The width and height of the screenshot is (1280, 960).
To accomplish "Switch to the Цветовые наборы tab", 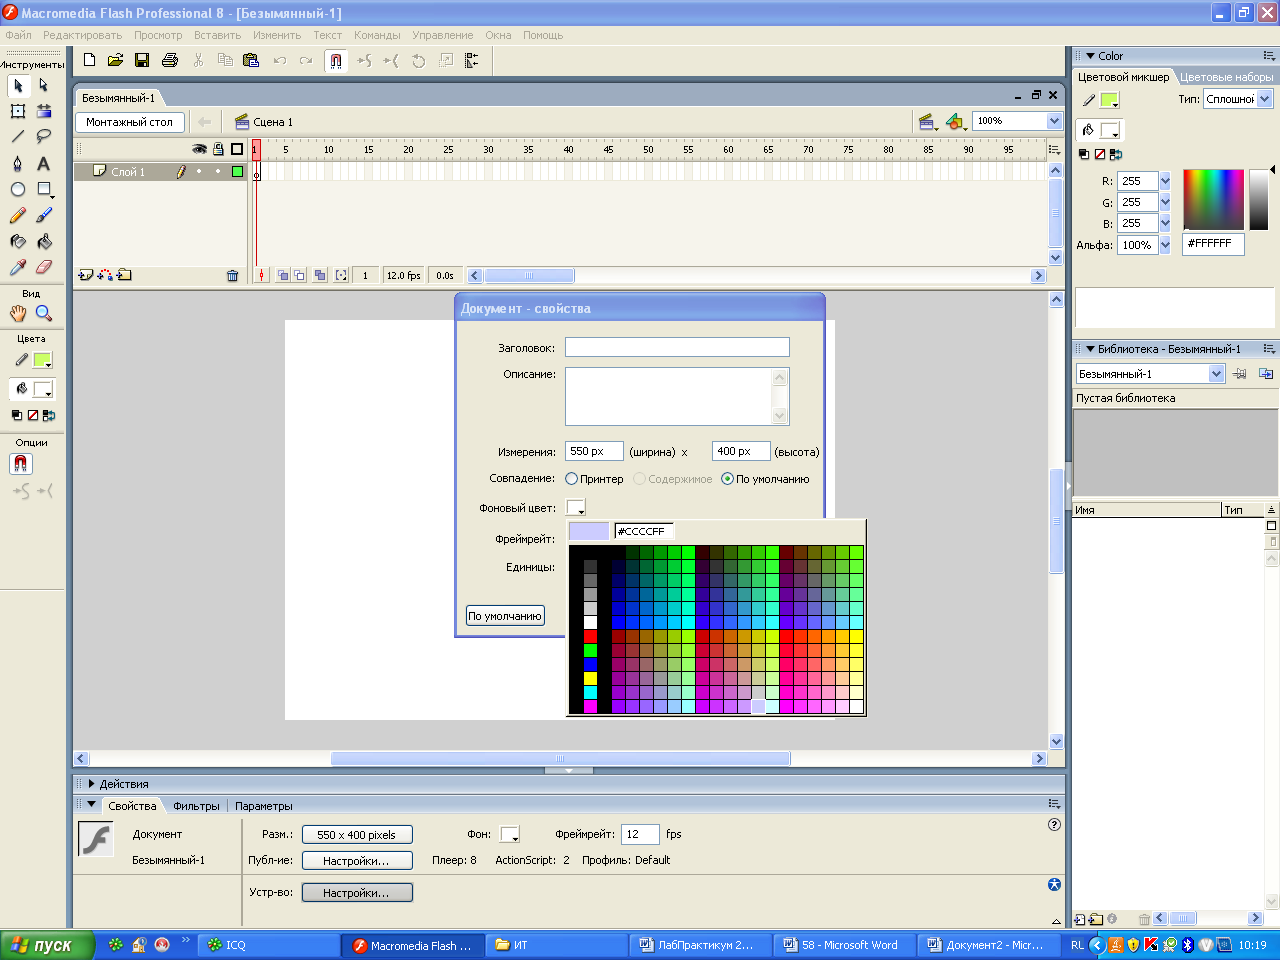I will pos(1227,77).
